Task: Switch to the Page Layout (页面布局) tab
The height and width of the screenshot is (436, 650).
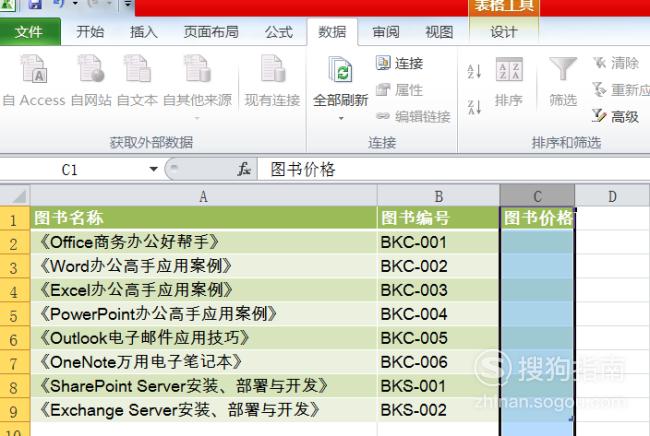Action: pos(211,31)
